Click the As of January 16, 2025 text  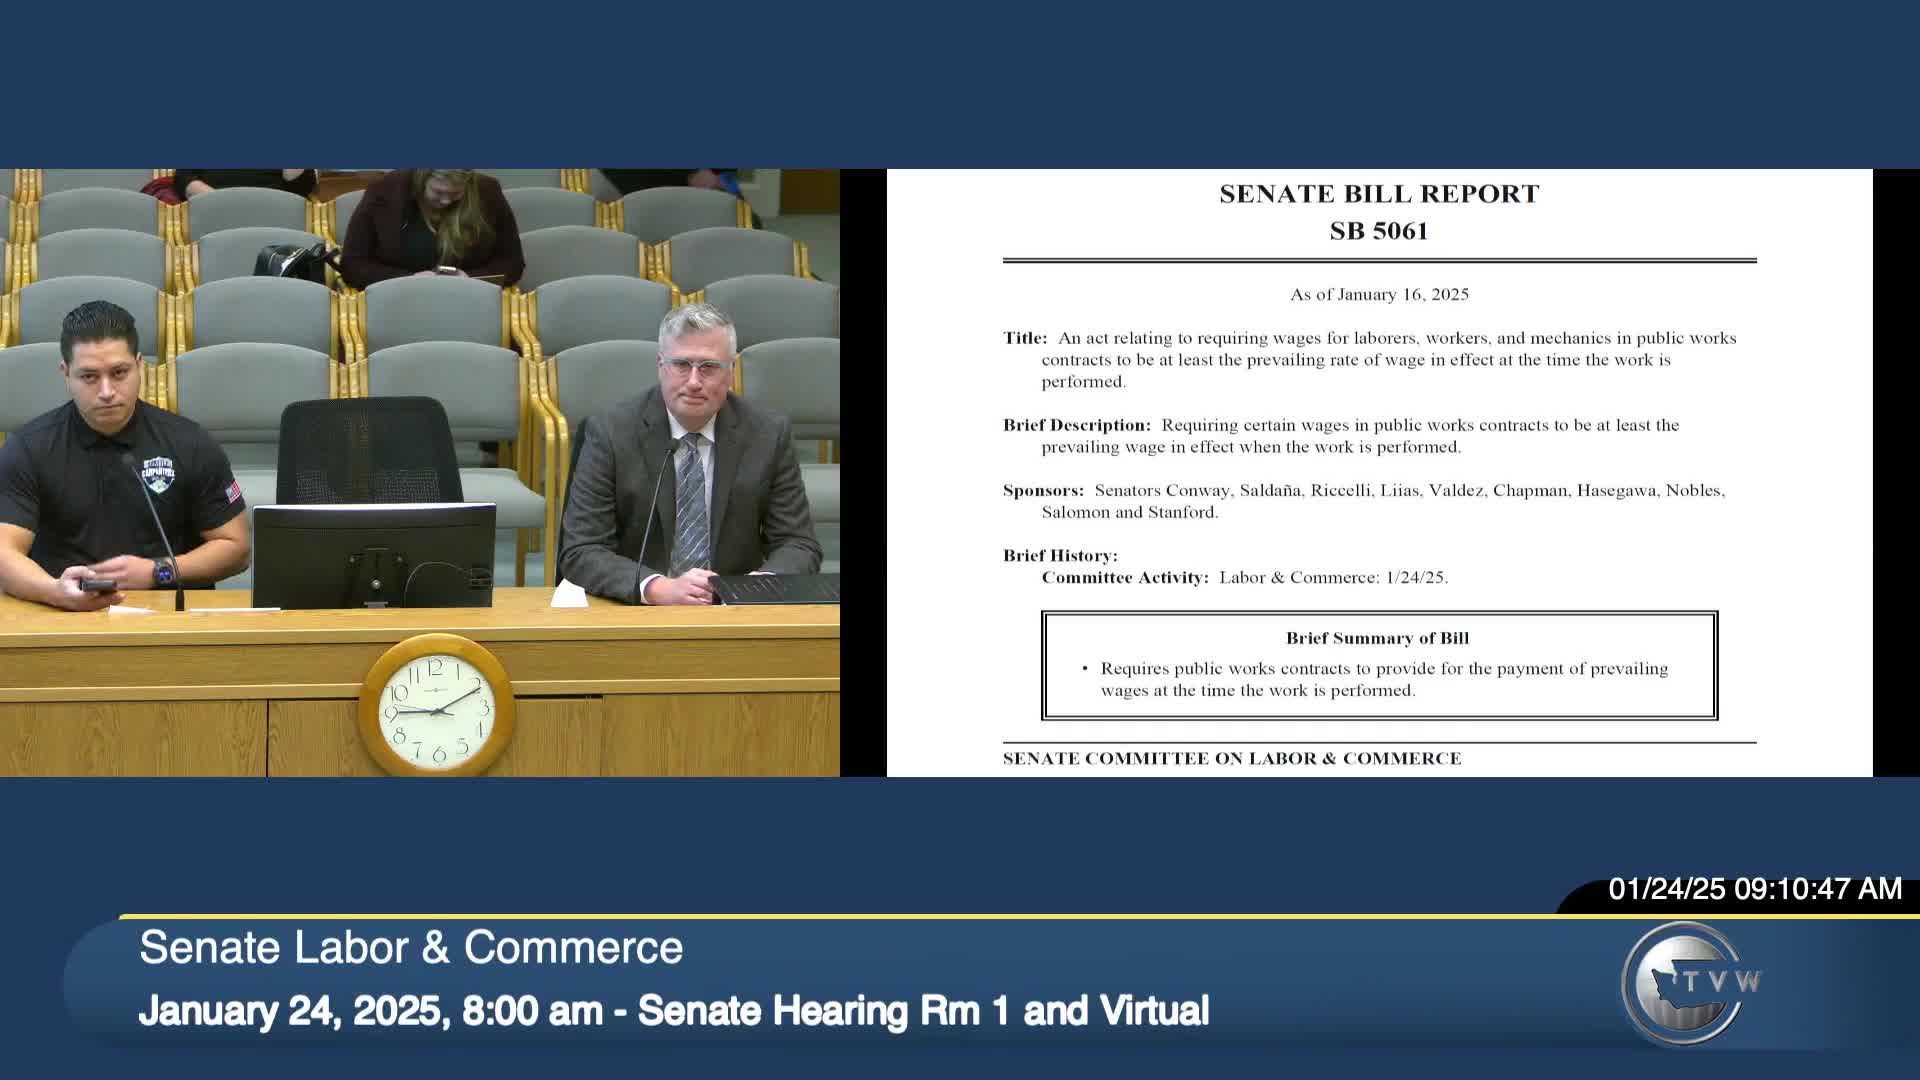(1378, 295)
